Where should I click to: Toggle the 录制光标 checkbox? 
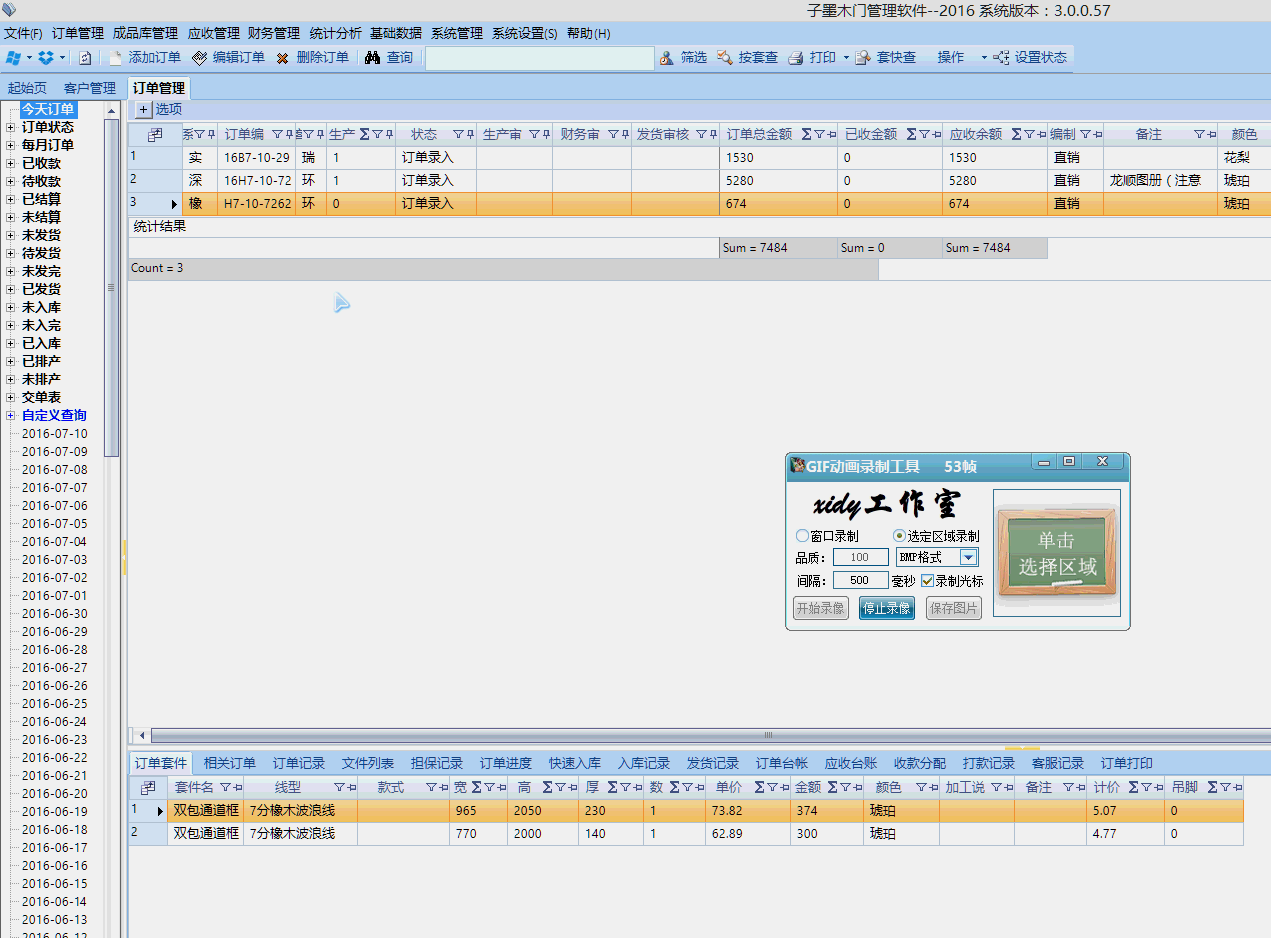[927, 581]
